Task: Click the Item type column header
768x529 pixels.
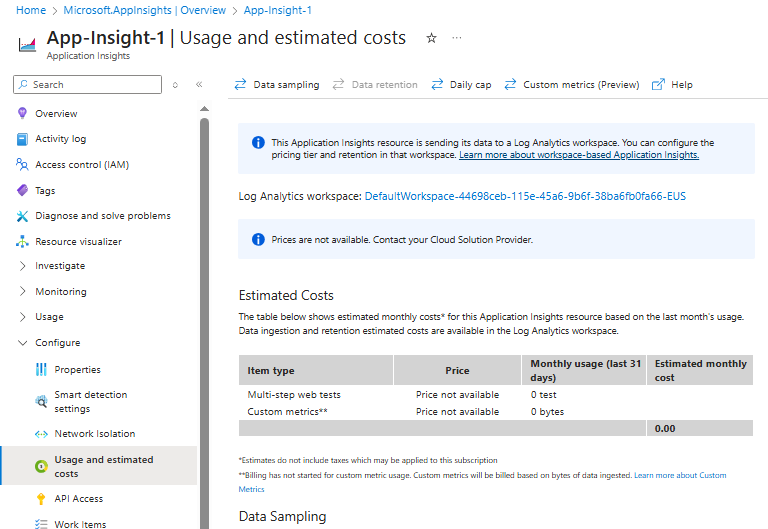Action: (x=316, y=370)
